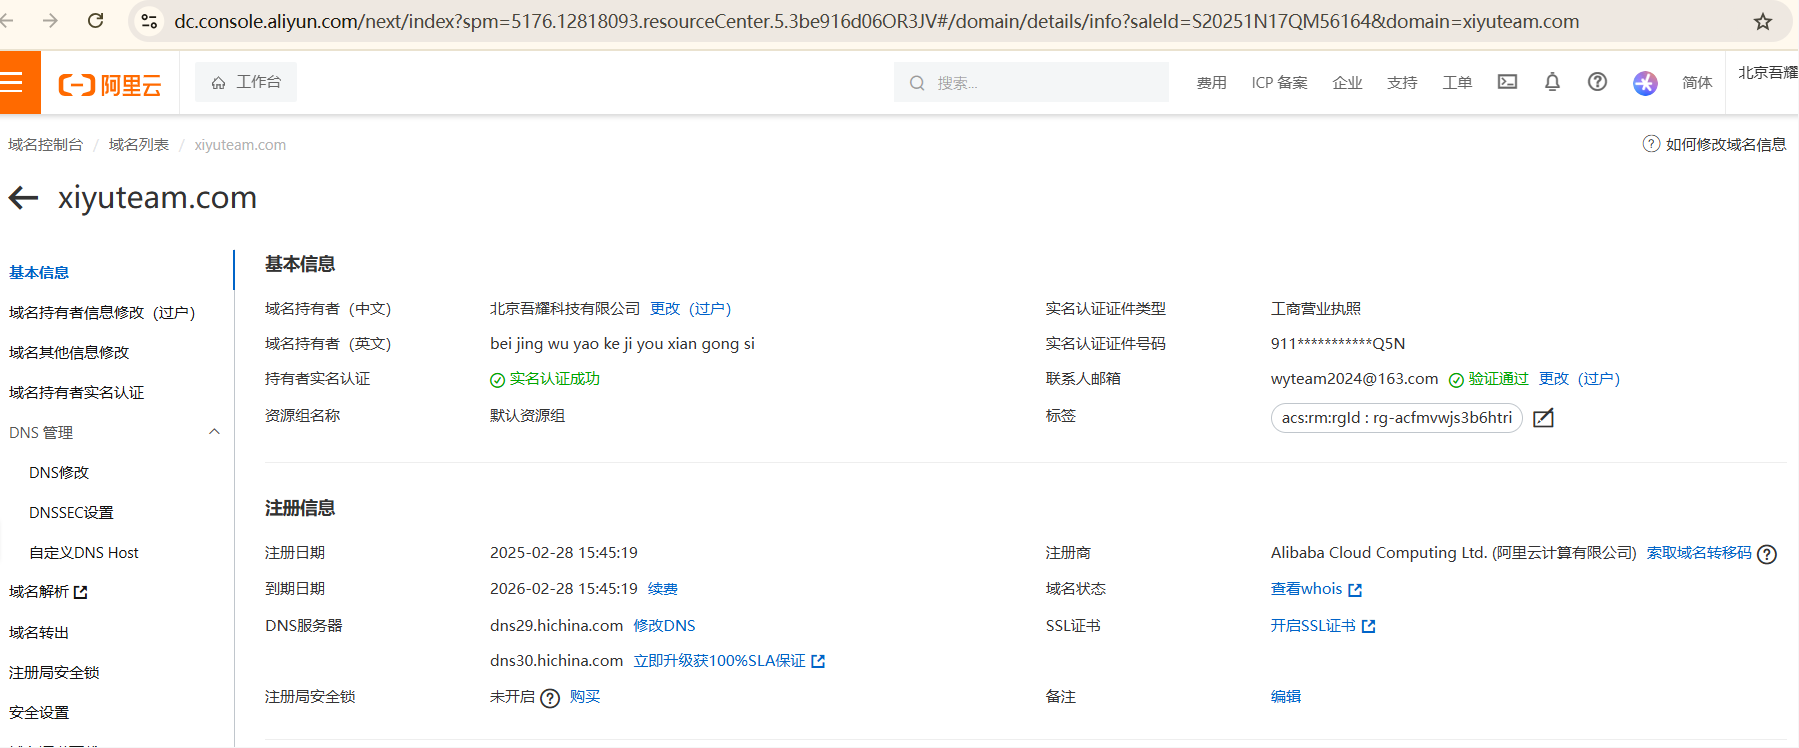The height and width of the screenshot is (748, 1799).
Task: Click 修改DNS next to dns29.hichina.com
Action: tap(664, 626)
